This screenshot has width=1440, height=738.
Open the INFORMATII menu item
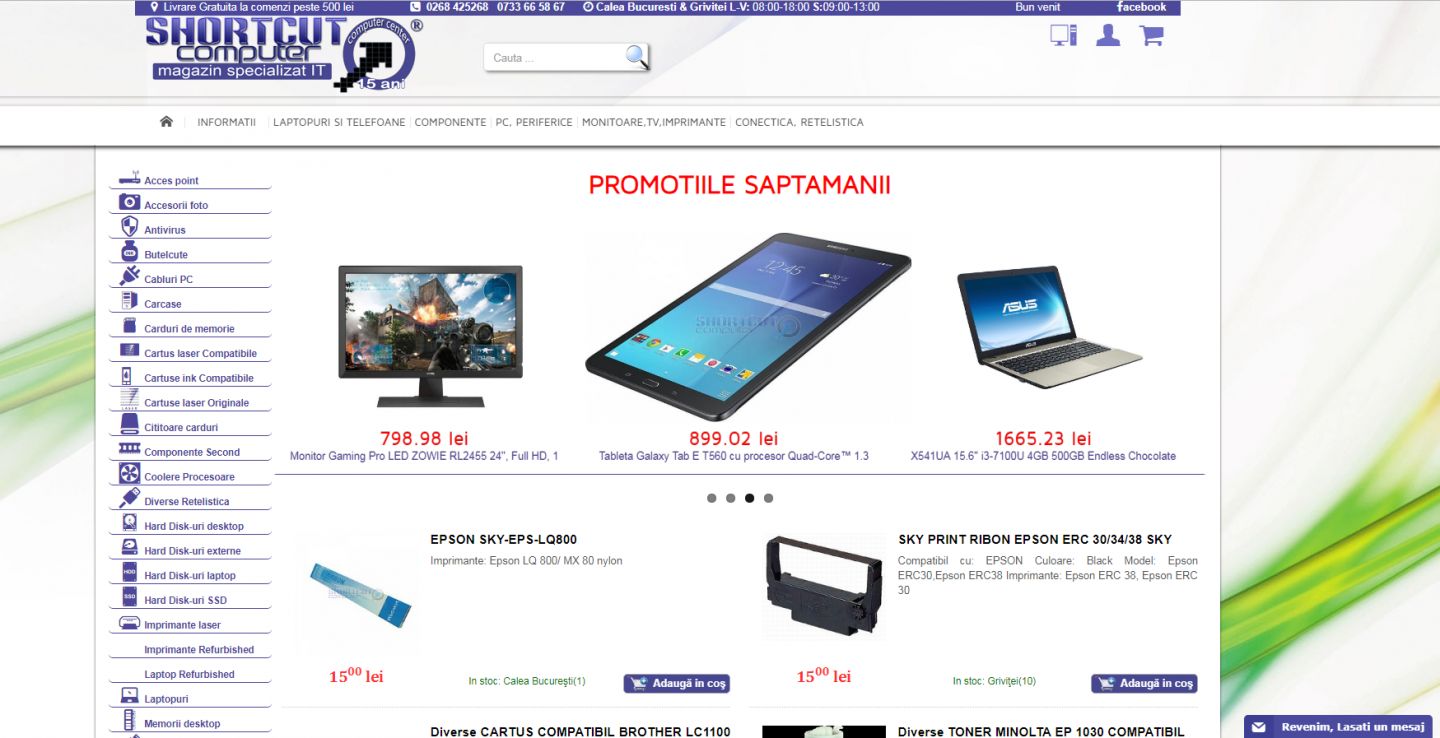[227, 122]
